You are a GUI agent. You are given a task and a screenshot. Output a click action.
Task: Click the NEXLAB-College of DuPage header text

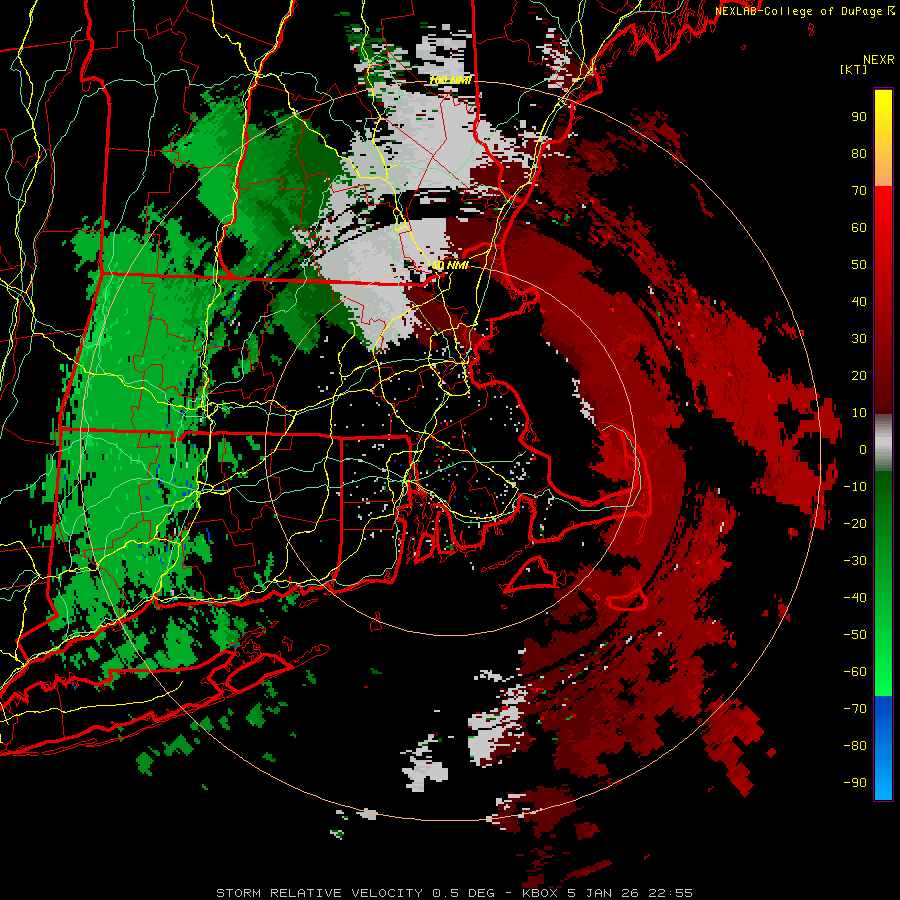pos(800,11)
